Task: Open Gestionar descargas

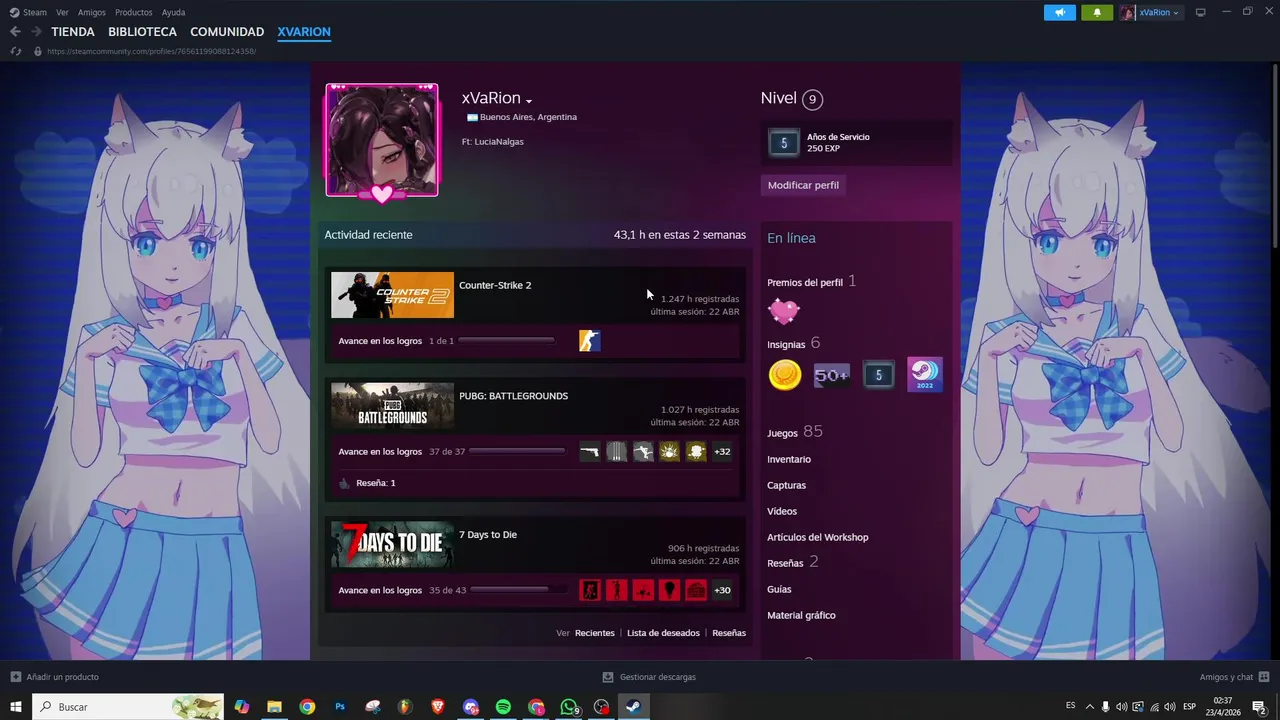Action: click(x=649, y=677)
